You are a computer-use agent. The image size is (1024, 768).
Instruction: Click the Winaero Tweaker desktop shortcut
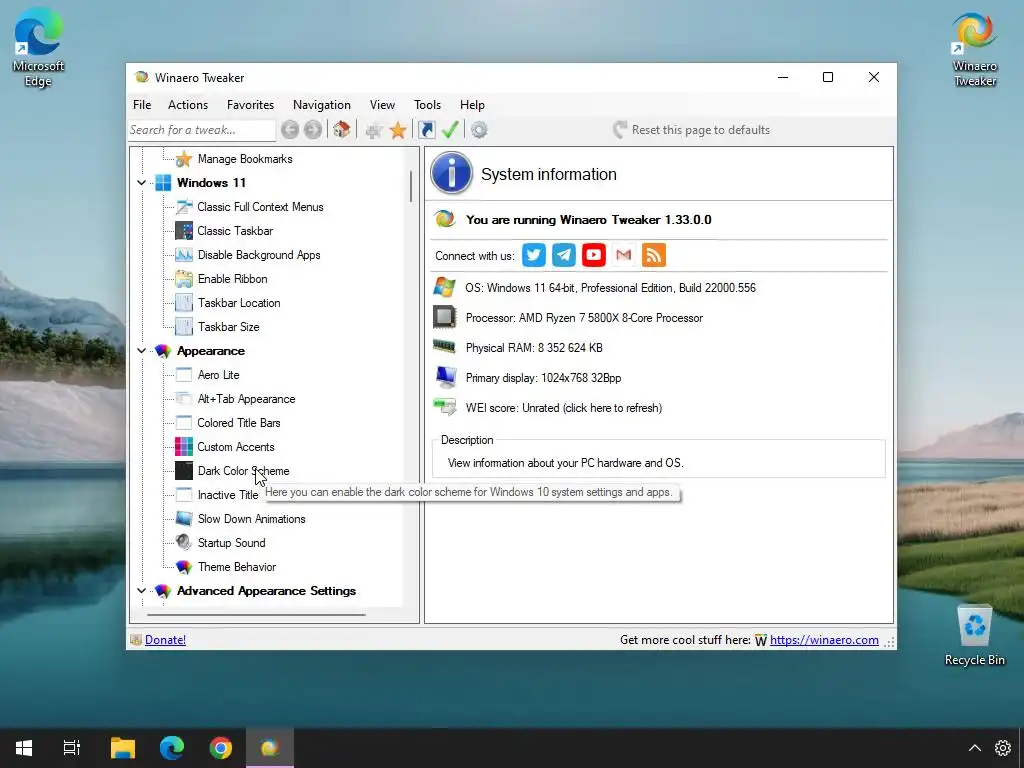[x=974, y=49]
